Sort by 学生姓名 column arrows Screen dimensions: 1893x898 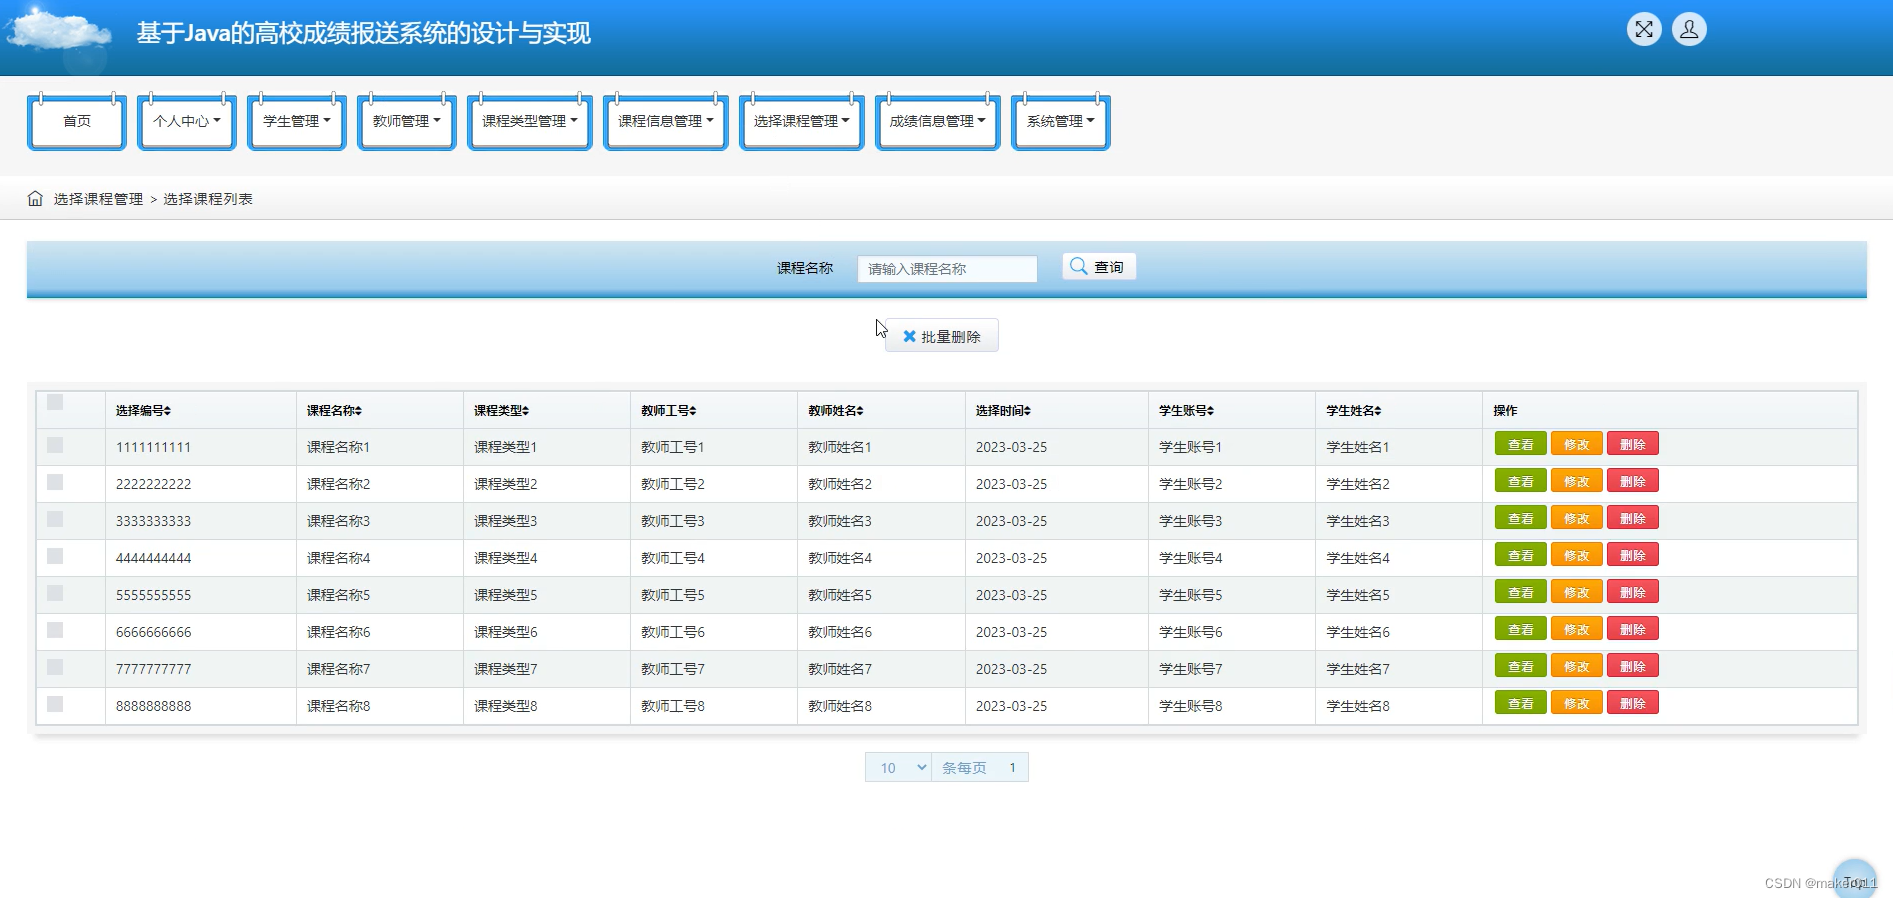click(1377, 411)
